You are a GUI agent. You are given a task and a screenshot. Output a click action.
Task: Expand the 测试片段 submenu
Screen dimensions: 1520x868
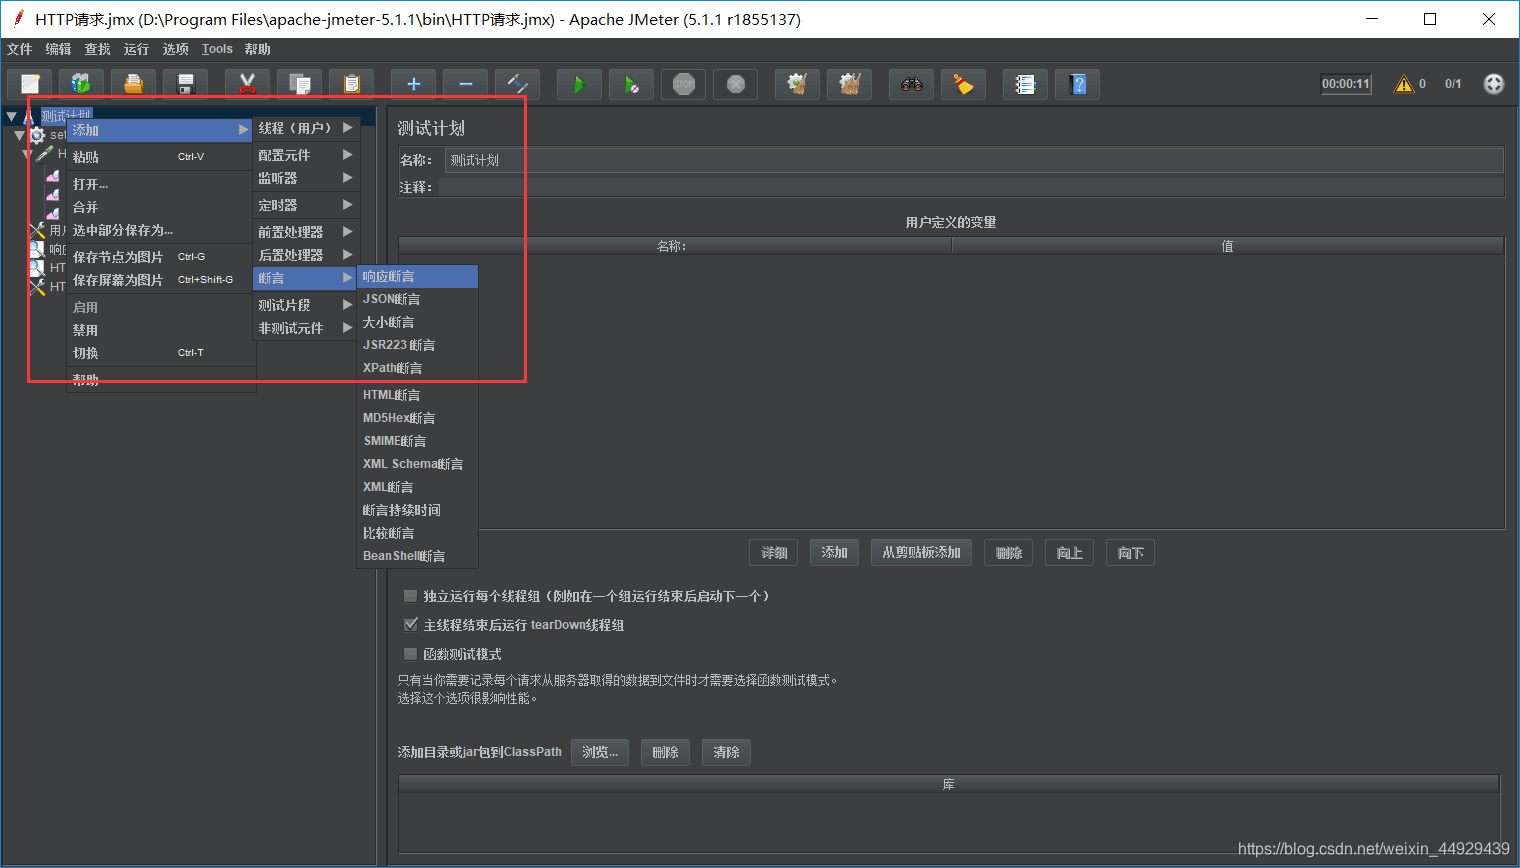coord(305,305)
